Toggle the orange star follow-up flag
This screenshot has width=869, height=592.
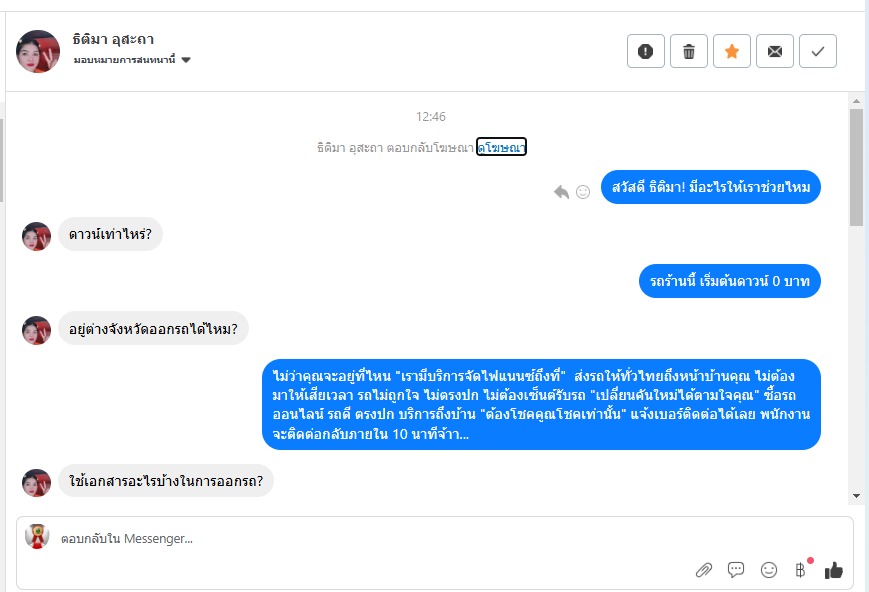pos(731,52)
